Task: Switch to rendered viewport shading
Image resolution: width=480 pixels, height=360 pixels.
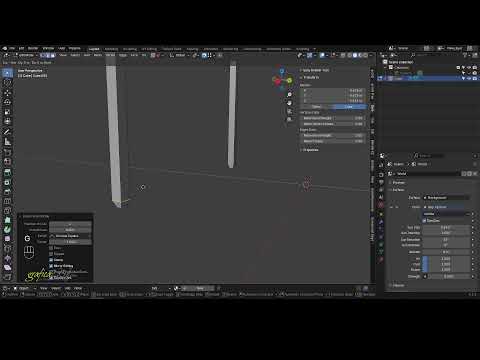Action: coord(365,55)
